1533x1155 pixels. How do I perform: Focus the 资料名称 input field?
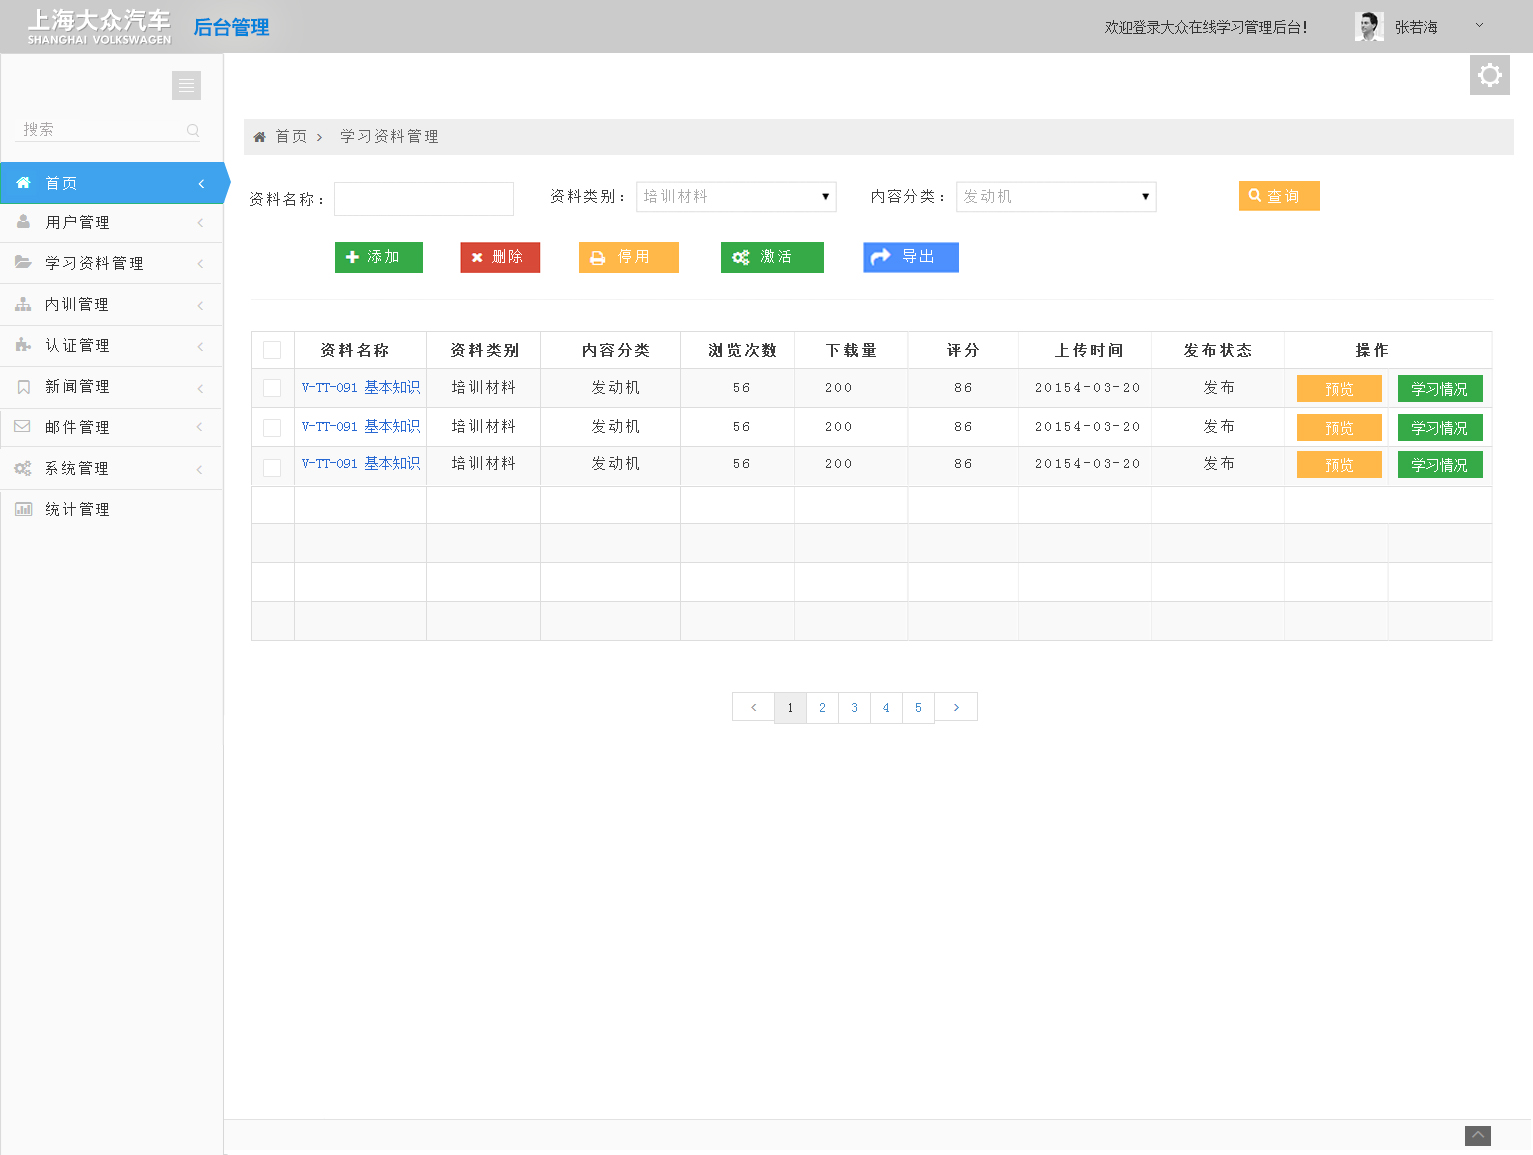(x=424, y=199)
